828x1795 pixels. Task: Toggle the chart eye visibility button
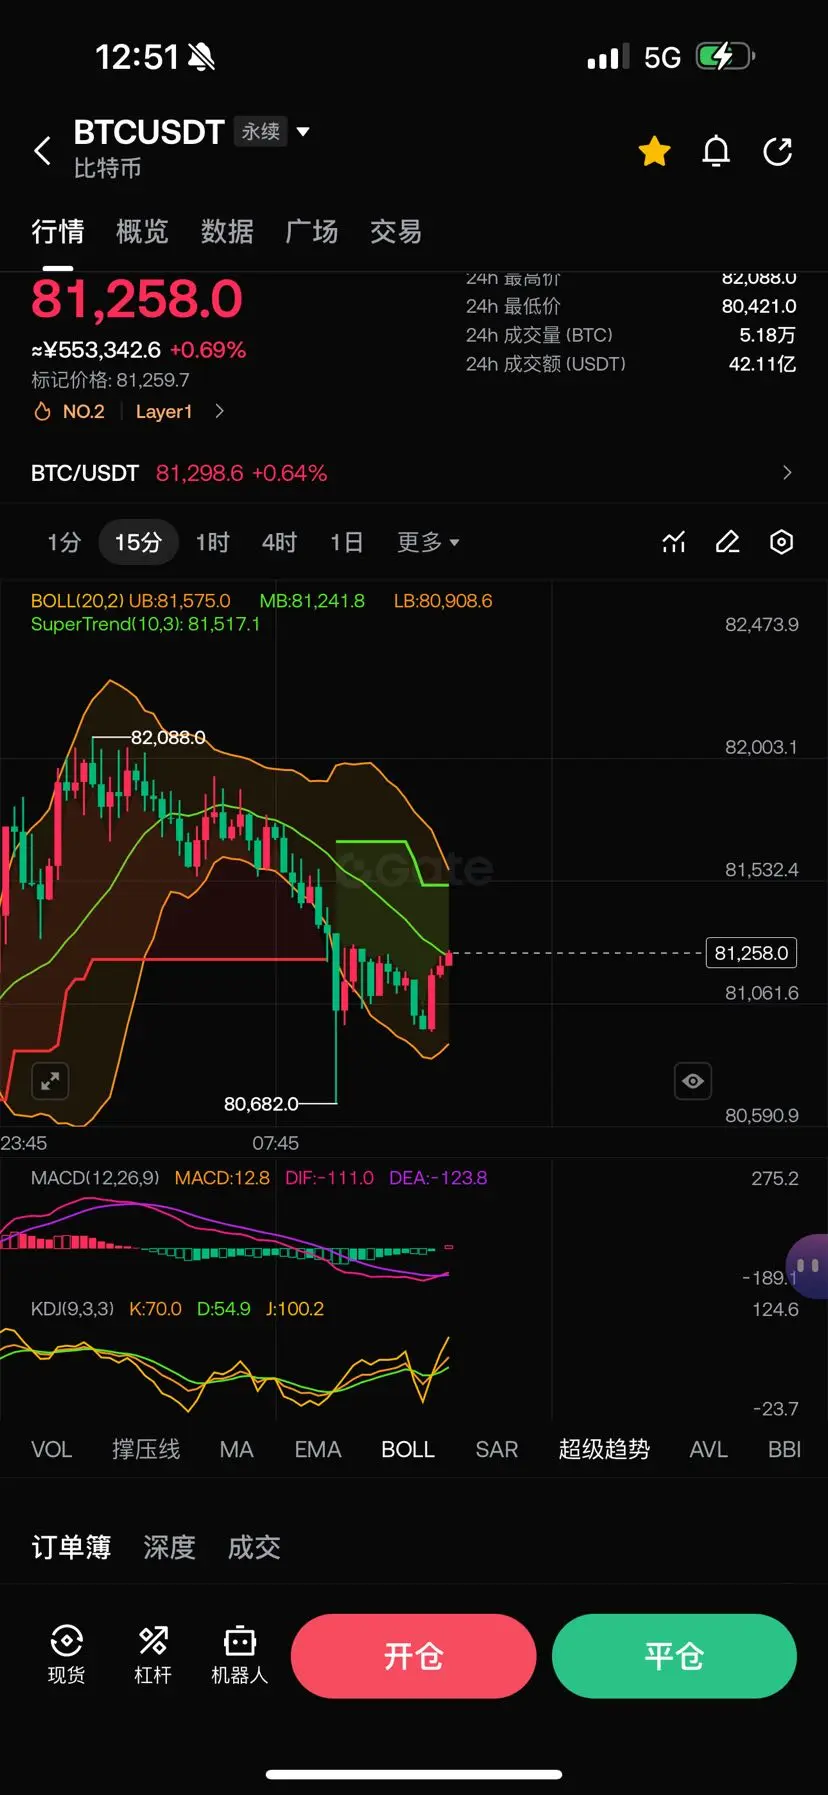[693, 1081]
